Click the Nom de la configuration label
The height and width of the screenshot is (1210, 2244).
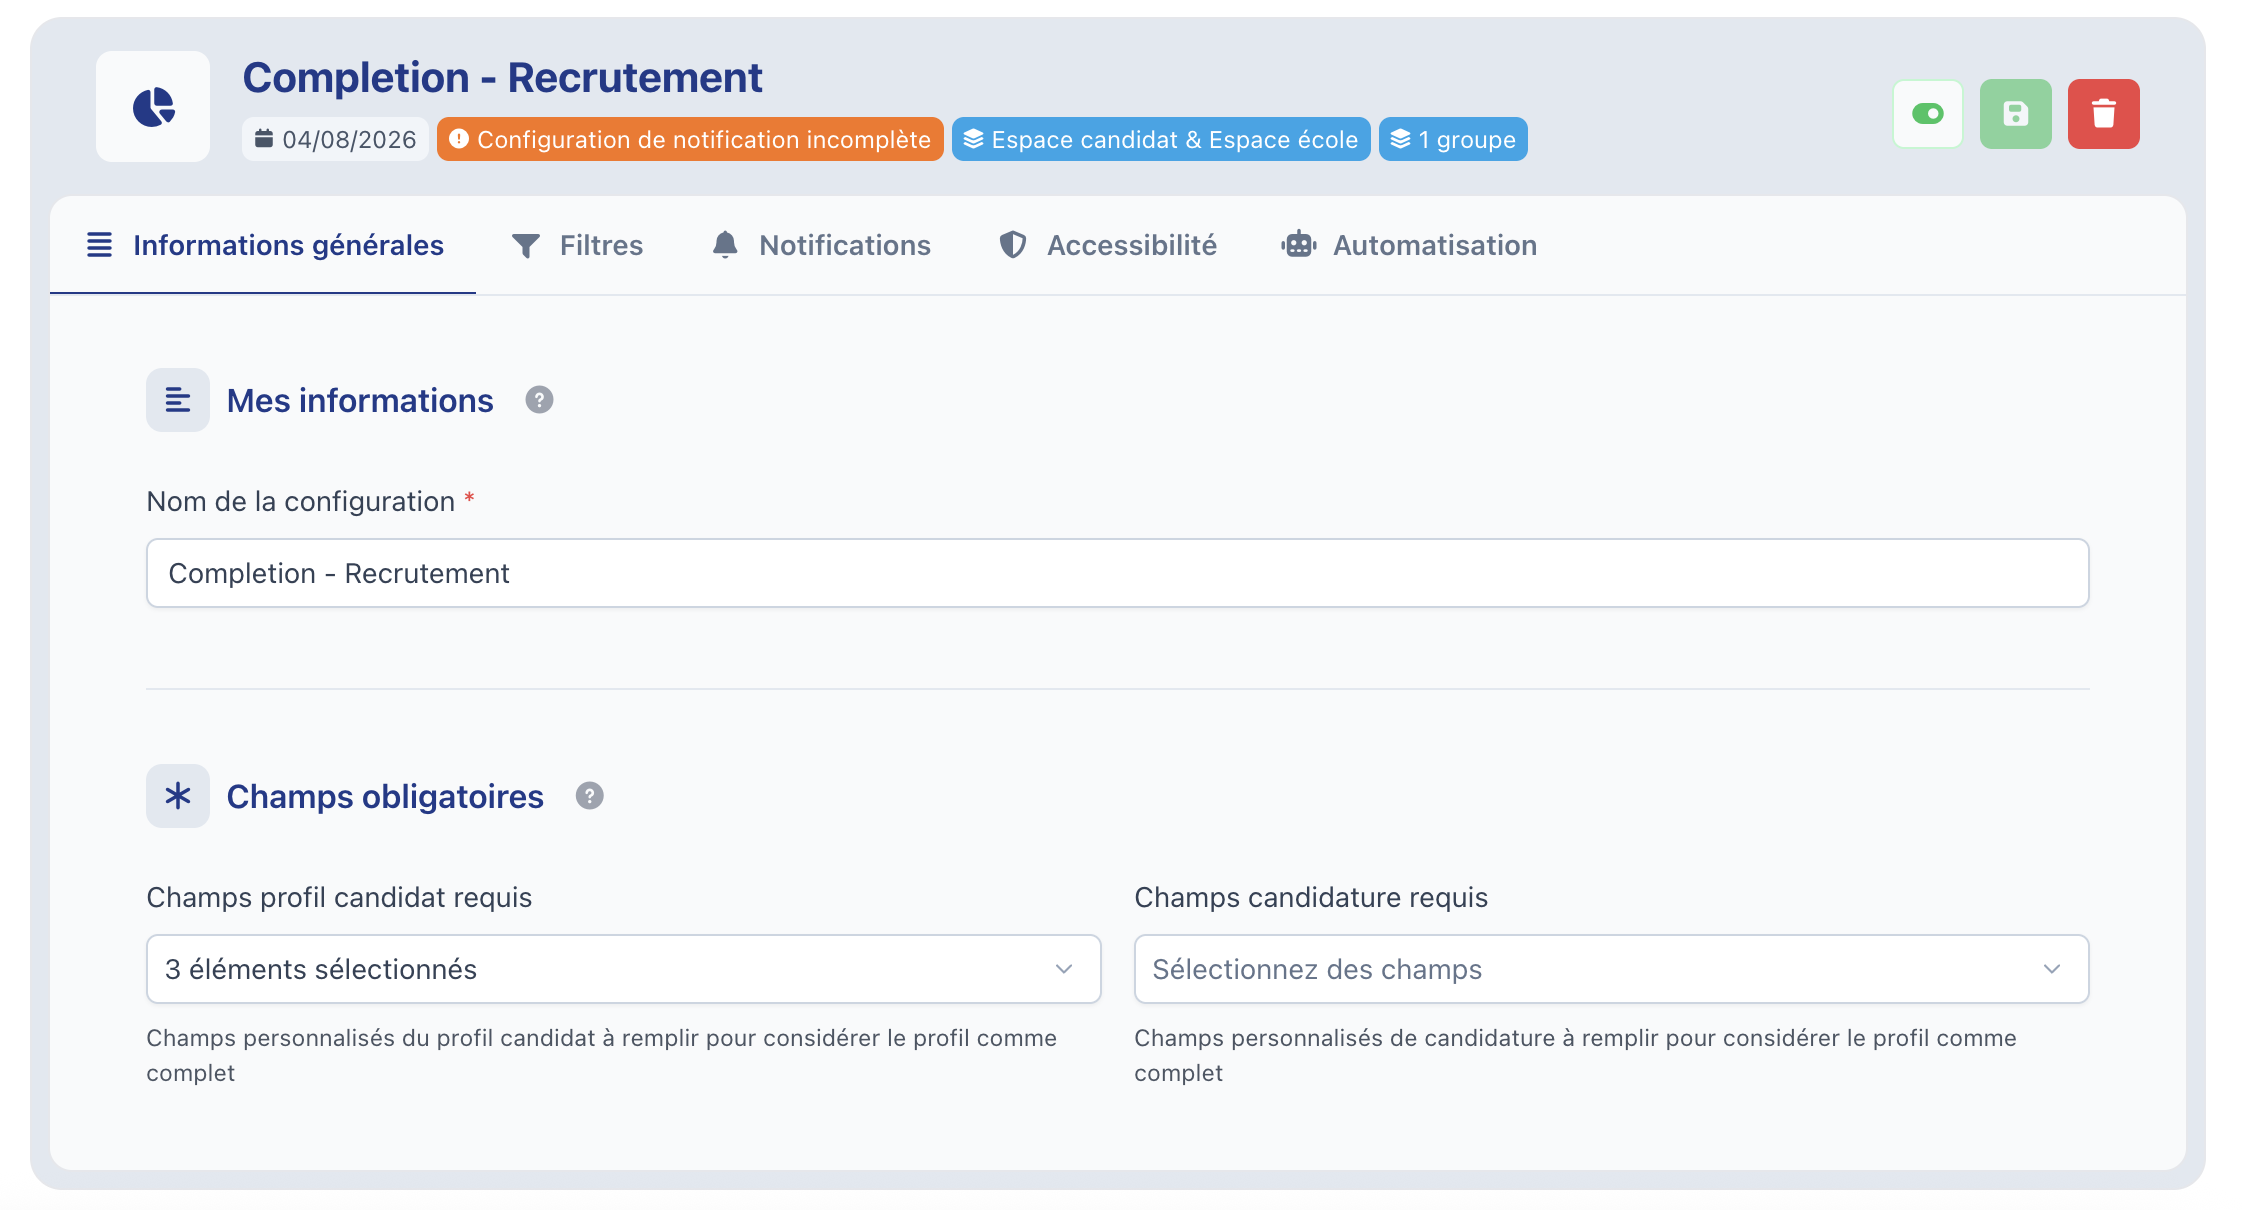[301, 502]
